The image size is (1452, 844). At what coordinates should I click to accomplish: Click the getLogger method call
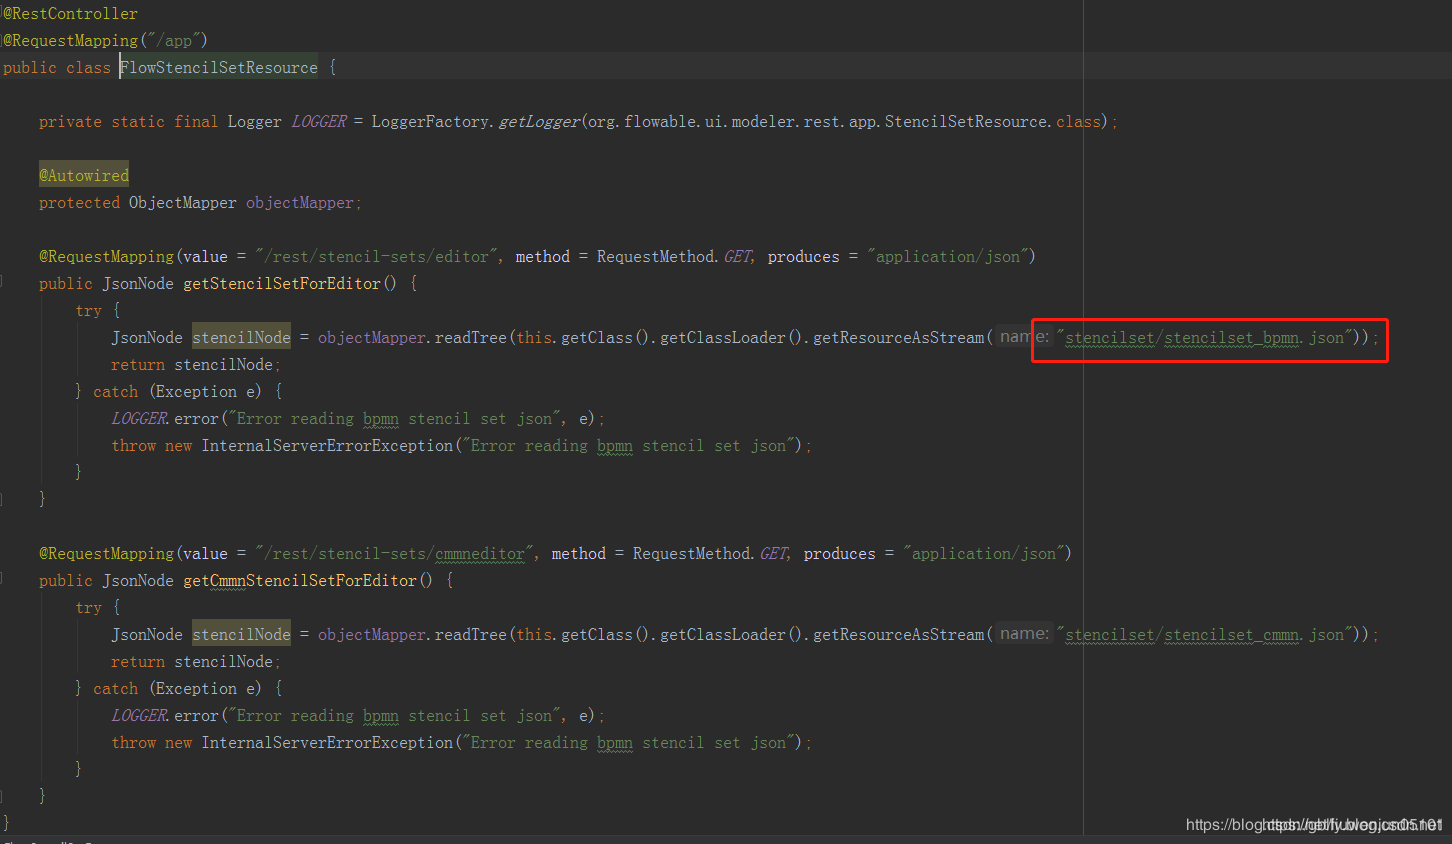[539, 121]
